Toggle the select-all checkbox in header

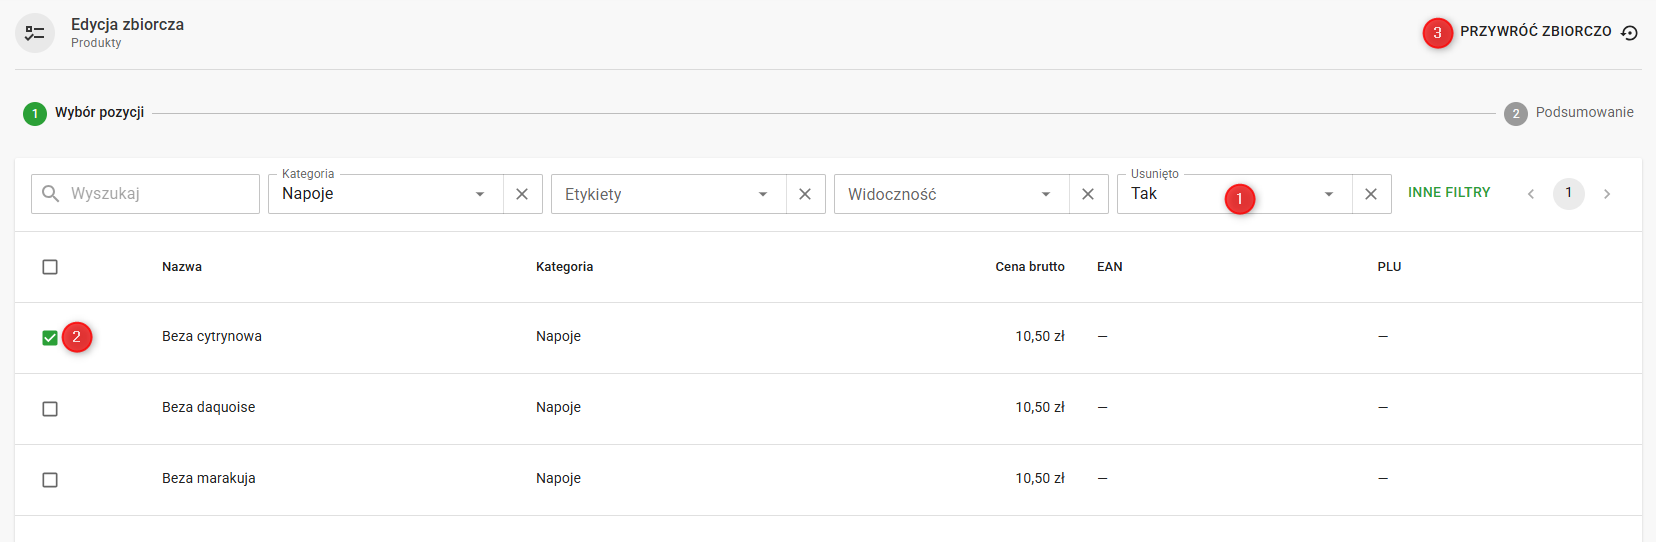[50, 267]
